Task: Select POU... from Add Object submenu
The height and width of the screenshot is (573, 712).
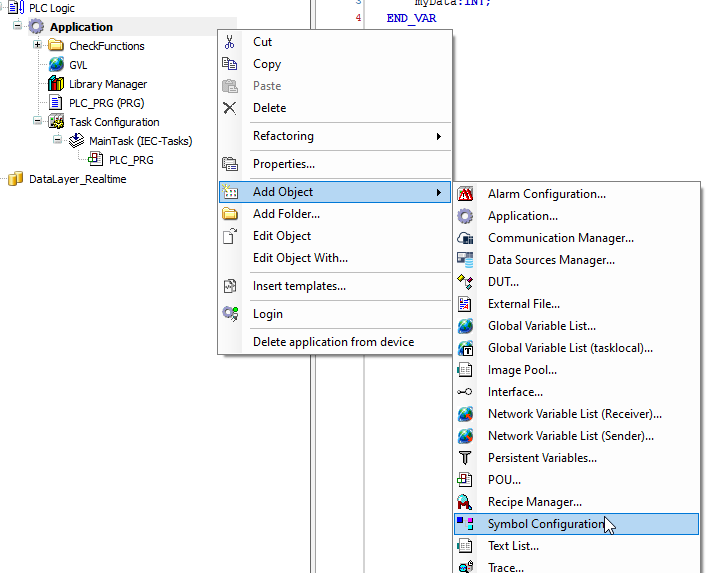Action: (x=577, y=480)
